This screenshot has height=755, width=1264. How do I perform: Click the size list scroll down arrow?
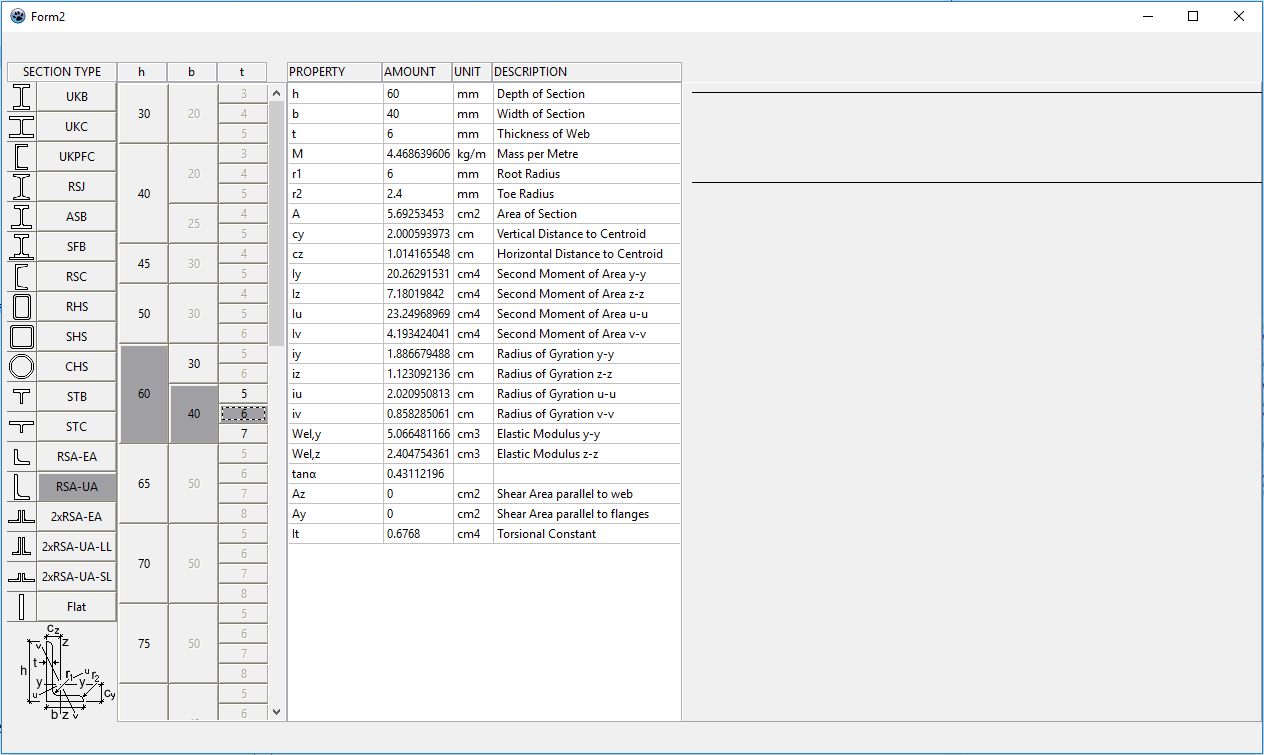coord(277,712)
